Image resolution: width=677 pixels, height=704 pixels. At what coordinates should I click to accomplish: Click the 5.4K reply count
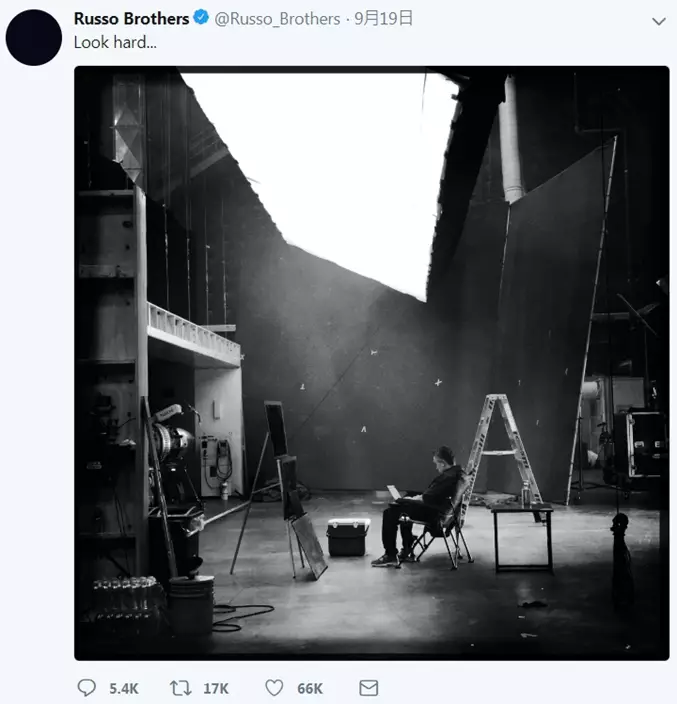point(123,688)
